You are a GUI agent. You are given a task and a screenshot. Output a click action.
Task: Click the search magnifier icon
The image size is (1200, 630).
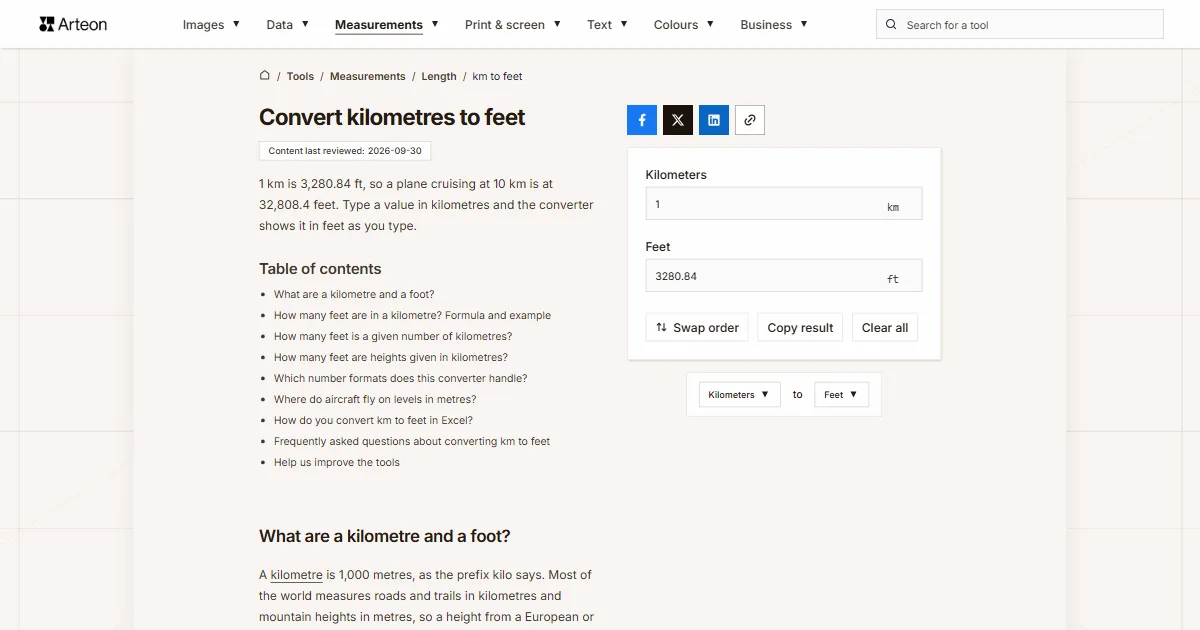point(892,24)
